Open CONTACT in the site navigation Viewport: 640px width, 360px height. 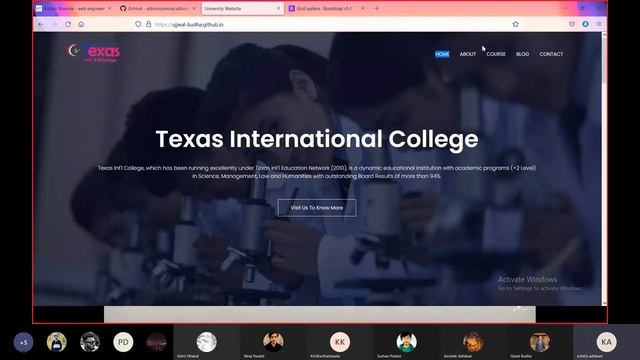(x=551, y=54)
